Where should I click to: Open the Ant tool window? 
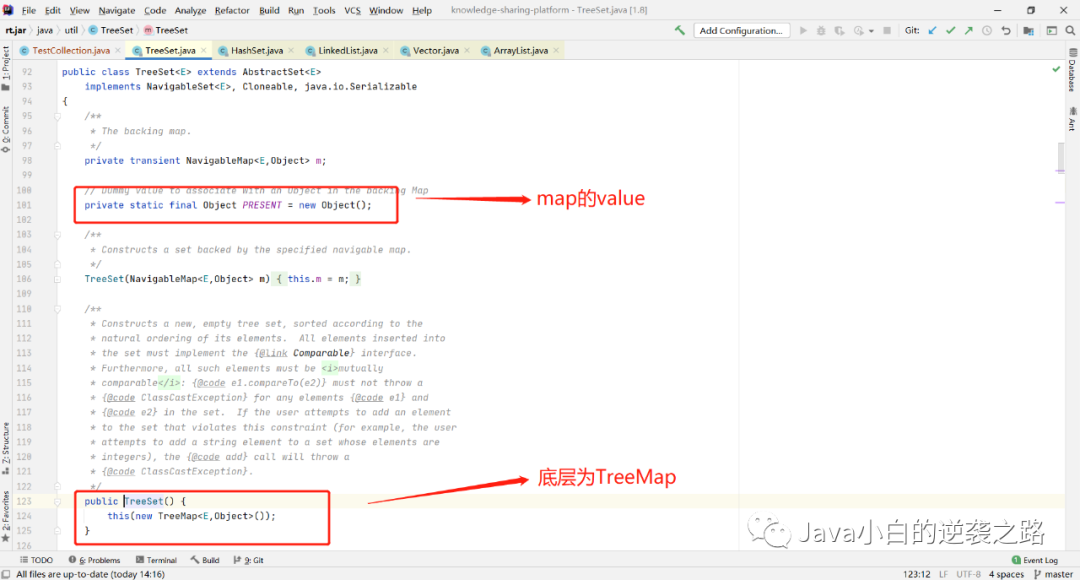[x=1072, y=118]
